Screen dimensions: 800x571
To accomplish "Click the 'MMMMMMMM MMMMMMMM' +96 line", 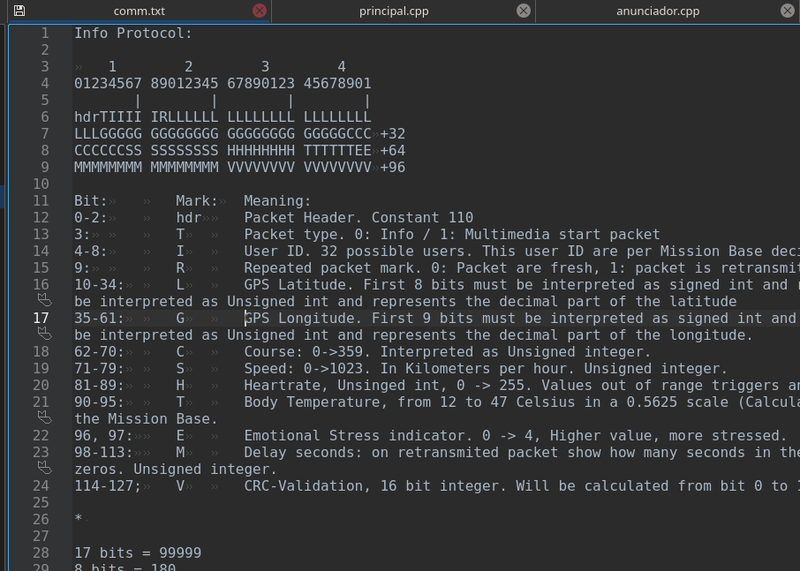I will (239, 167).
